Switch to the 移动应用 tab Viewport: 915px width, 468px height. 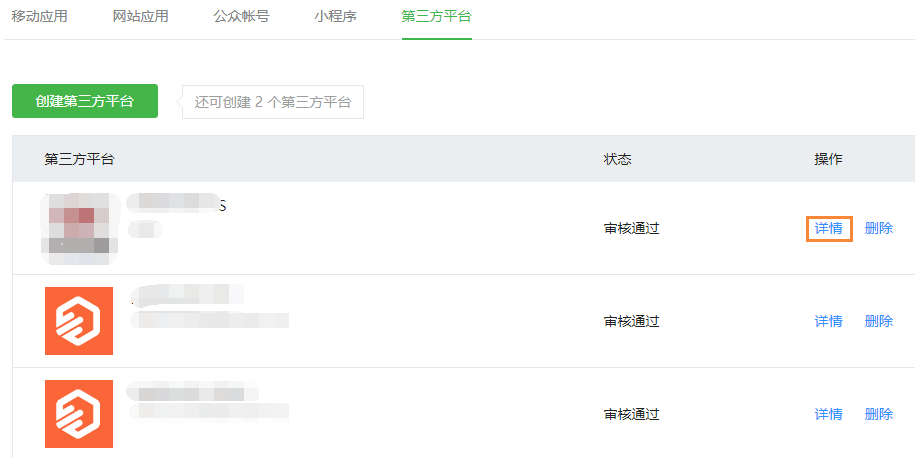[40, 16]
